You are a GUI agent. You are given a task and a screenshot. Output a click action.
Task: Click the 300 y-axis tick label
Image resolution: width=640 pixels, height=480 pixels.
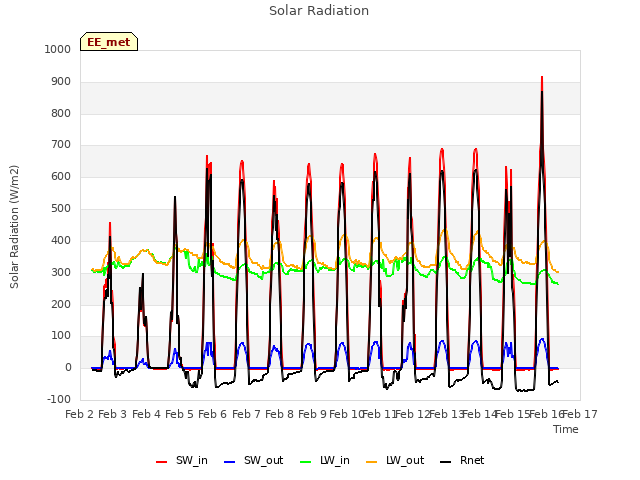61,272
